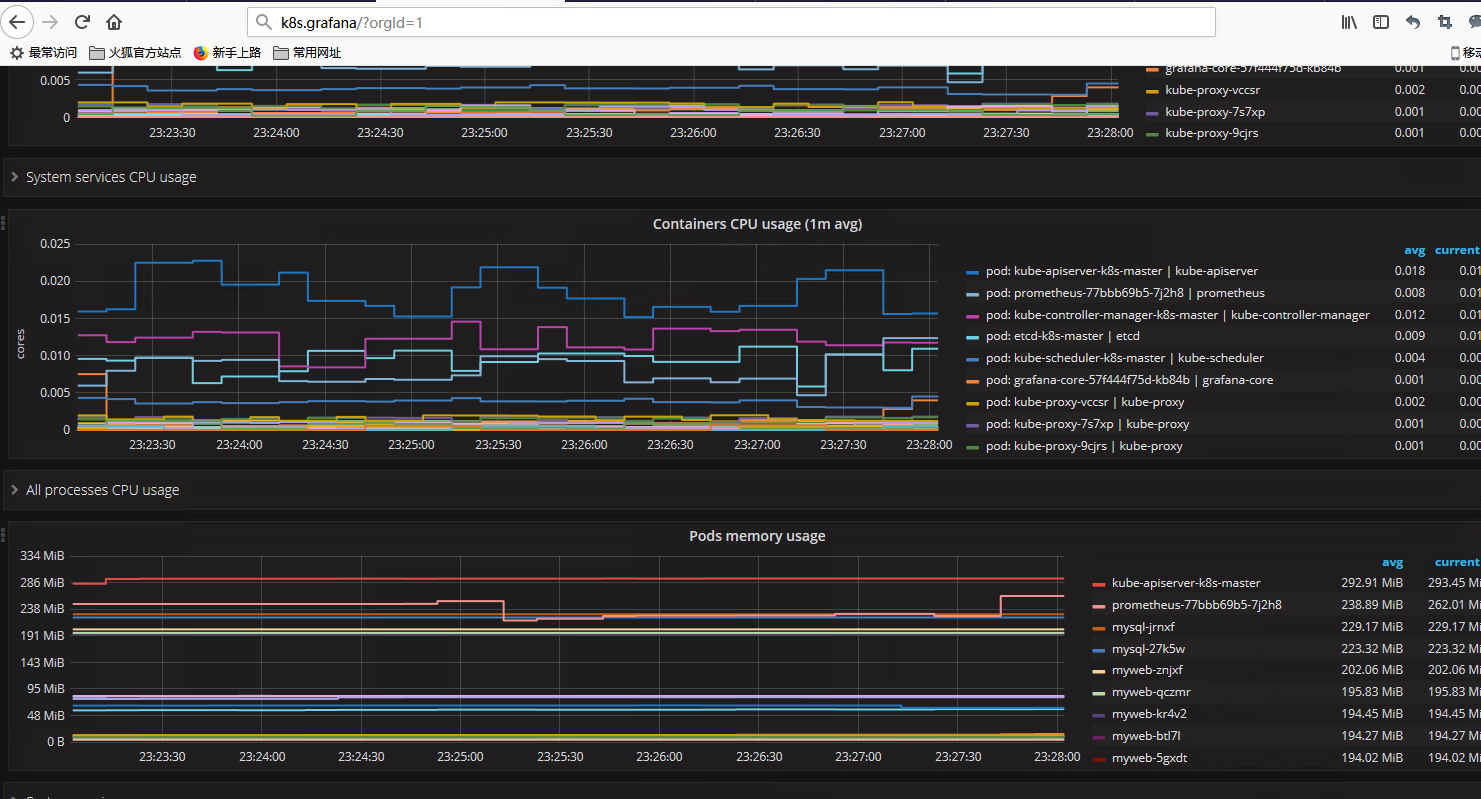Open the 火狐官方站点 bookmark folder
The height and width of the screenshot is (799, 1481).
tap(135, 53)
